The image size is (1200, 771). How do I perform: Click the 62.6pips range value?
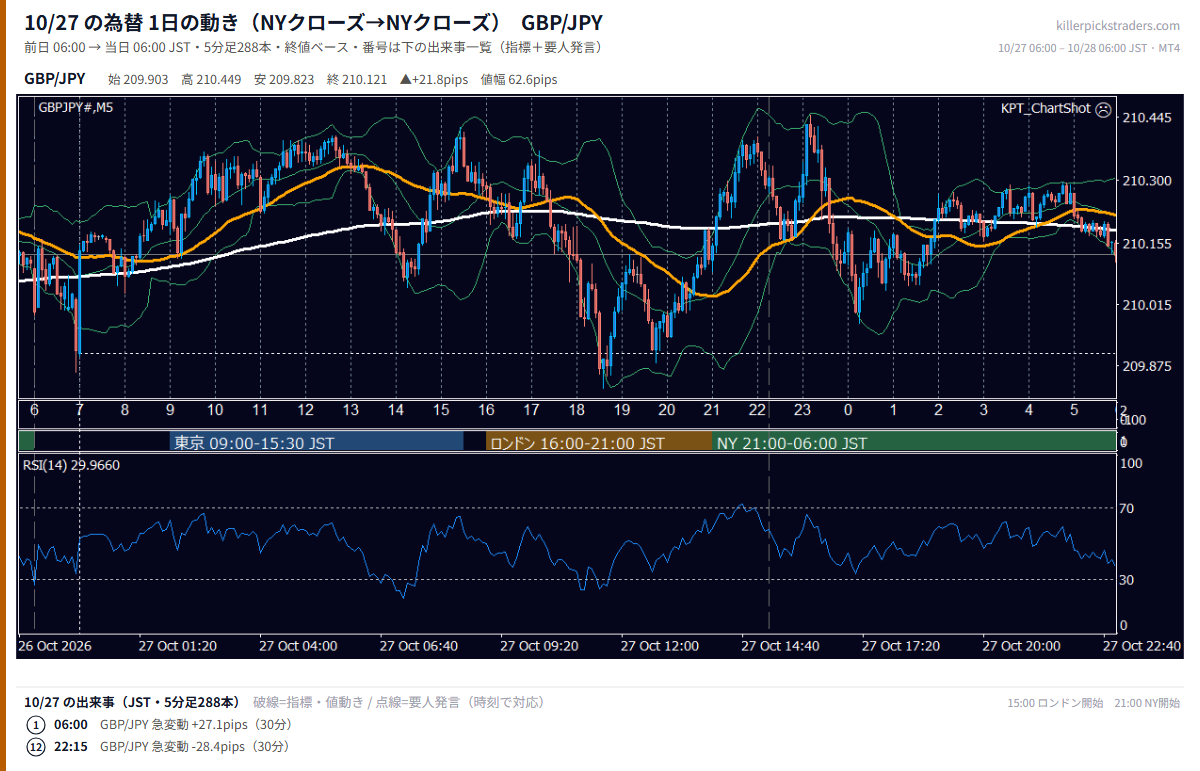tap(533, 80)
